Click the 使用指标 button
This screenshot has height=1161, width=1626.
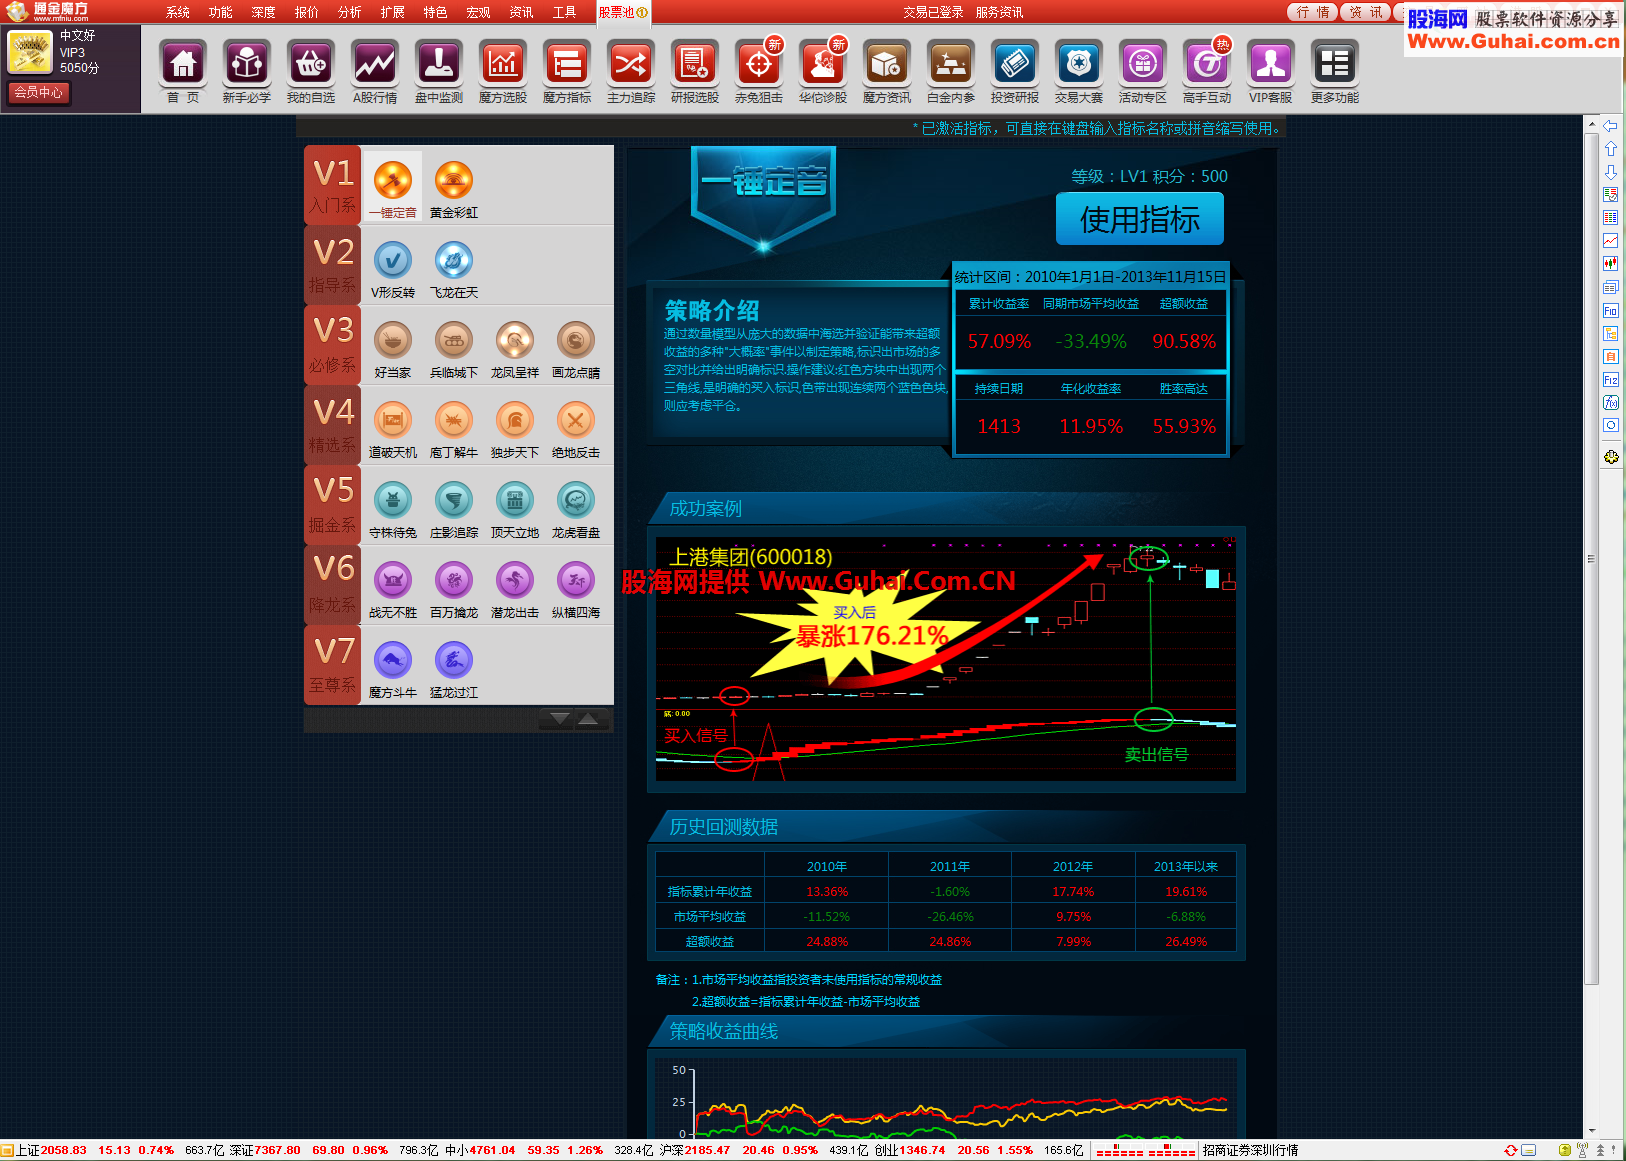[x=1140, y=219]
